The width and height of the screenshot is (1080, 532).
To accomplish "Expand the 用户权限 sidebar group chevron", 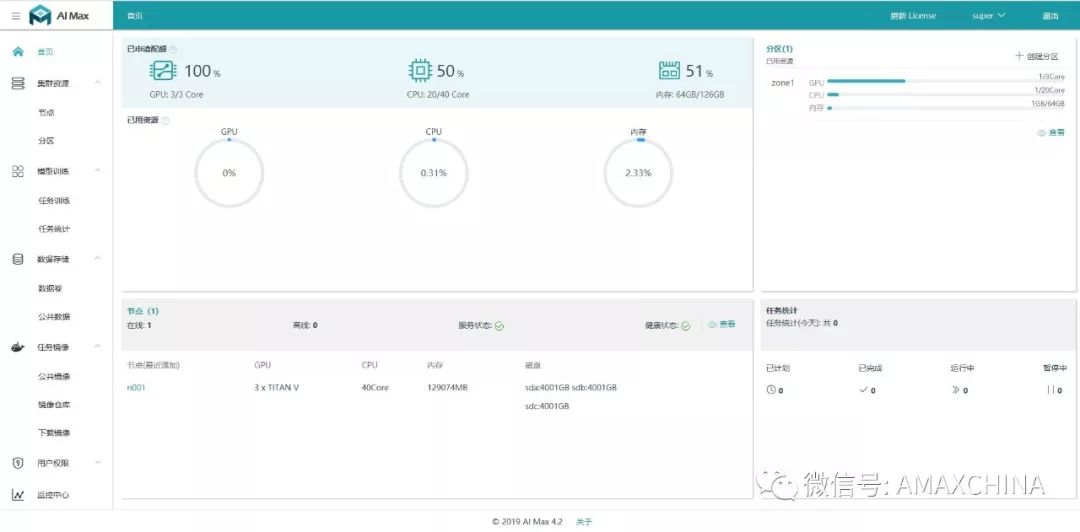I will (x=98, y=462).
